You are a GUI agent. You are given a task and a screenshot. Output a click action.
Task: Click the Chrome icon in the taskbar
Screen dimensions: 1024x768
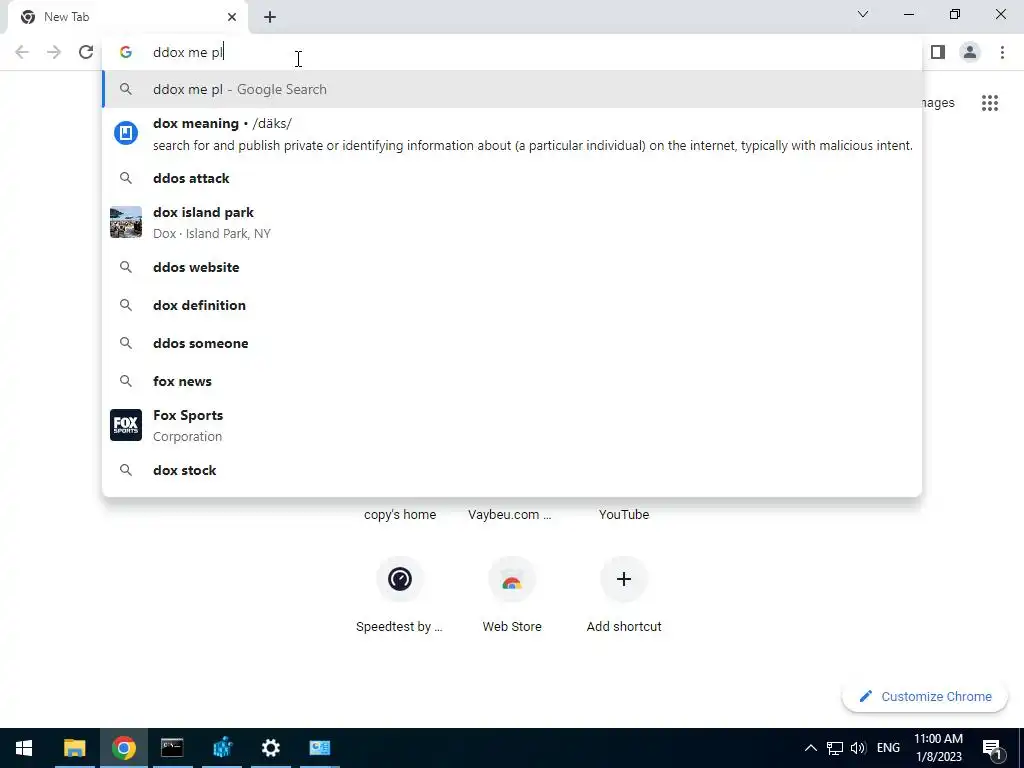[123, 748]
